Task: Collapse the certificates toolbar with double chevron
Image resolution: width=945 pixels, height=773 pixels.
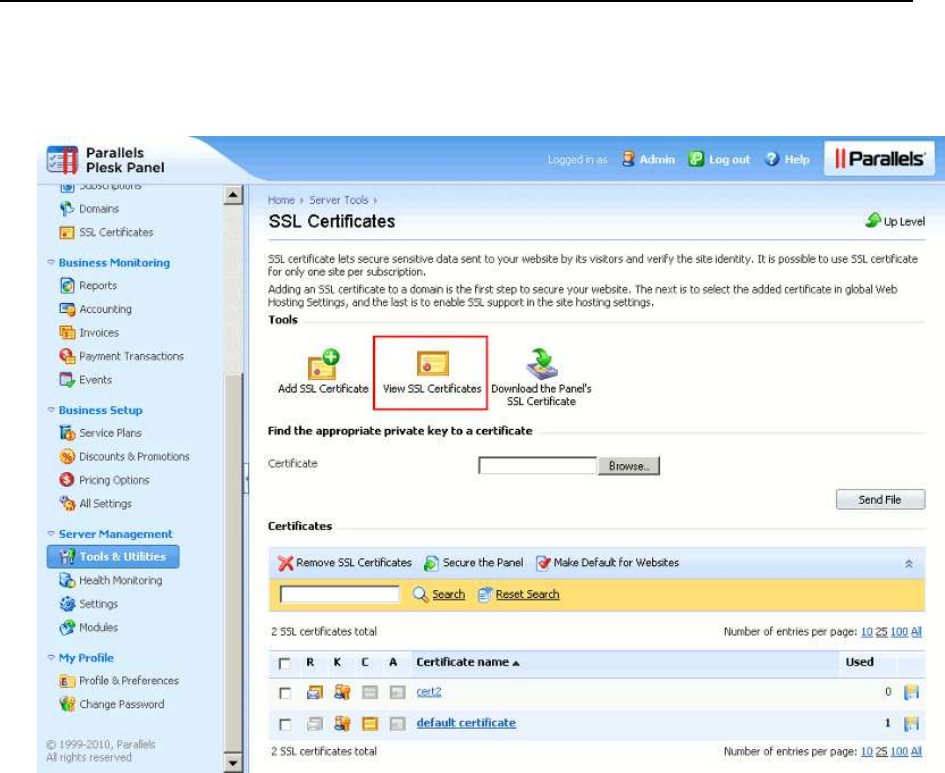Action: click(x=909, y=563)
